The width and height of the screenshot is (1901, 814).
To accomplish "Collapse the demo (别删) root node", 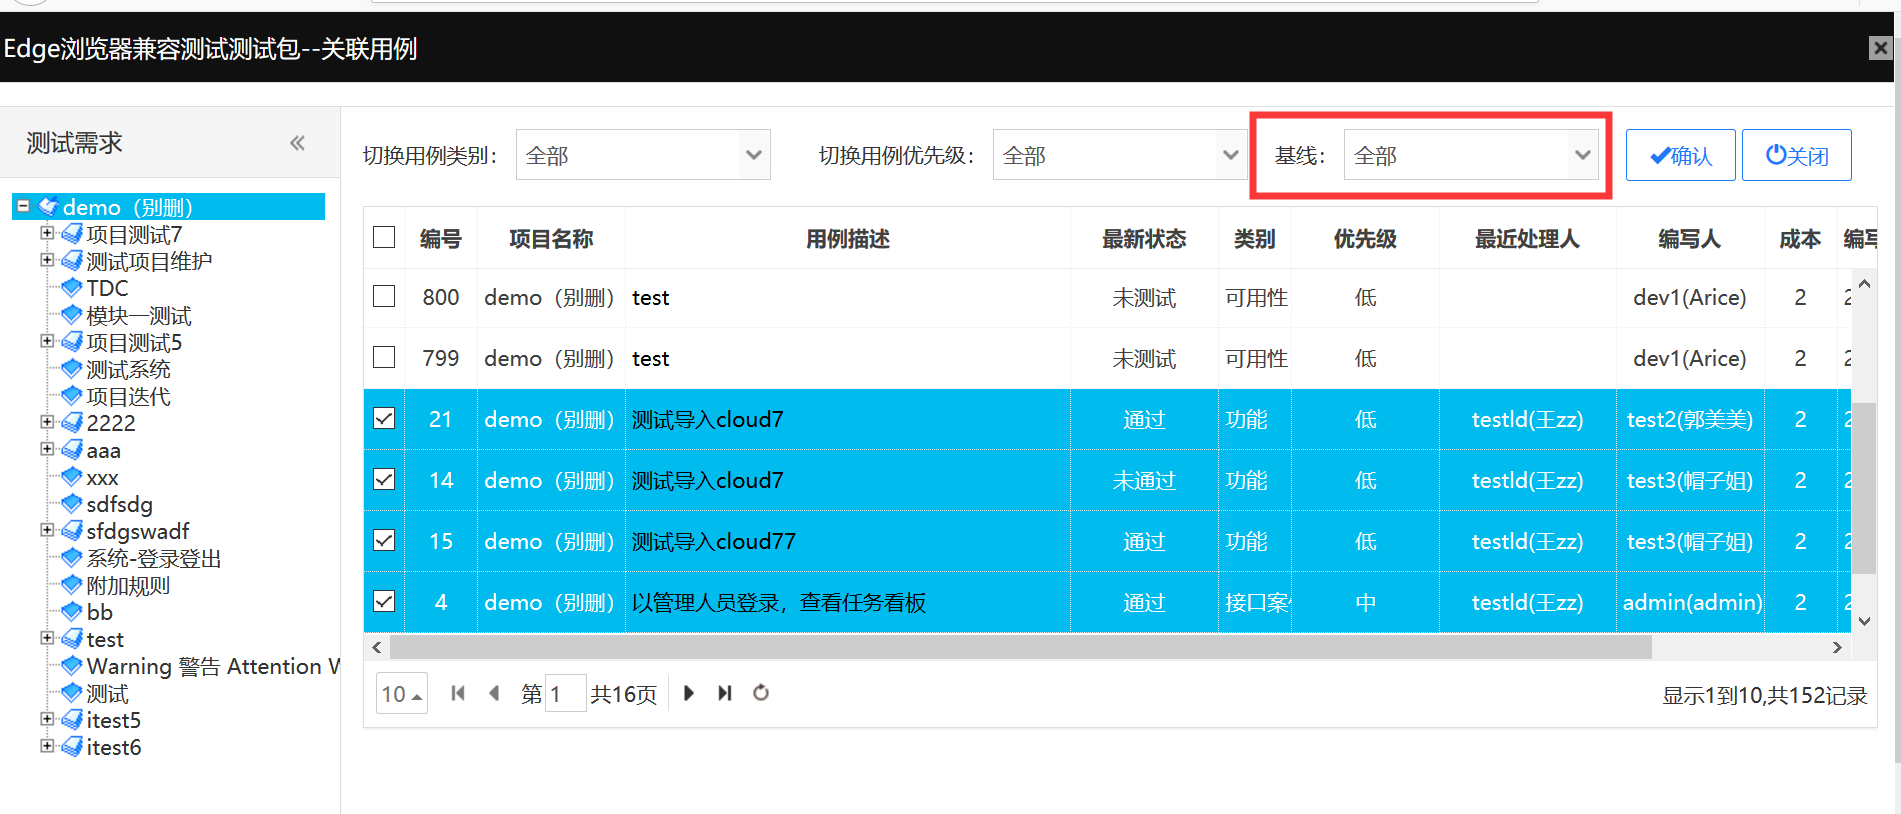I will (x=23, y=206).
